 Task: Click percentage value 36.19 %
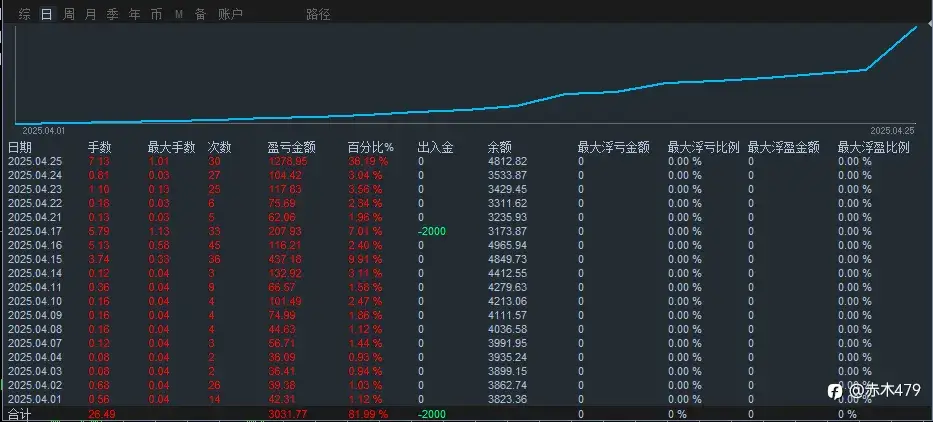(368, 161)
